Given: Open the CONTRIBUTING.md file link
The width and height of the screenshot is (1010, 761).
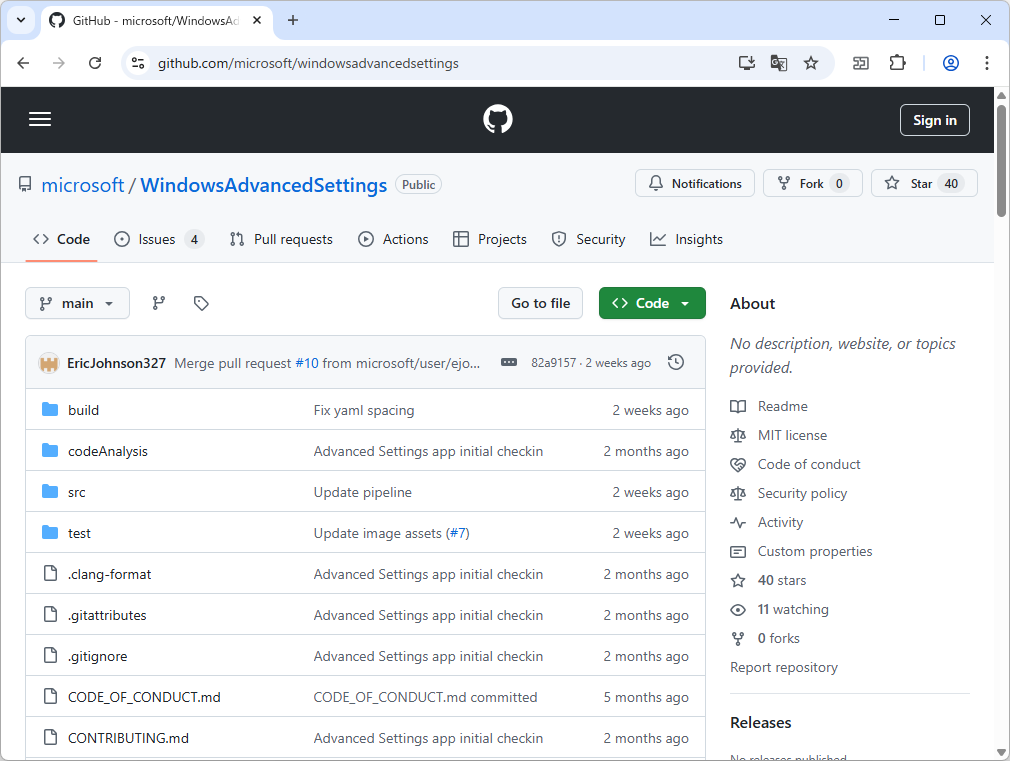Looking at the screenshot, I should [x=128, y=737].
